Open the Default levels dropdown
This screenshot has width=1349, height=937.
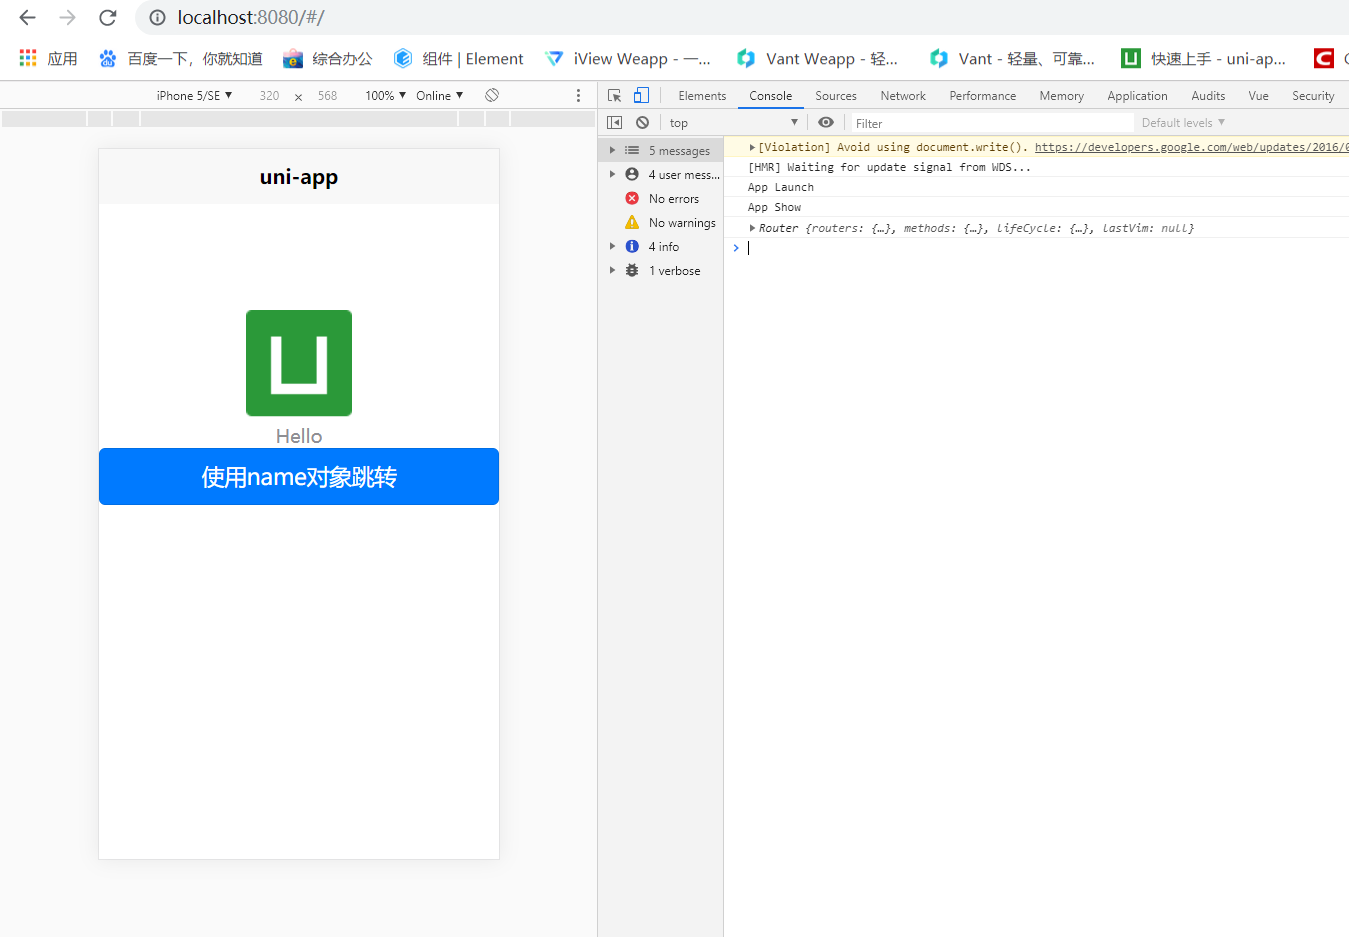click(x=1183, y=123)
